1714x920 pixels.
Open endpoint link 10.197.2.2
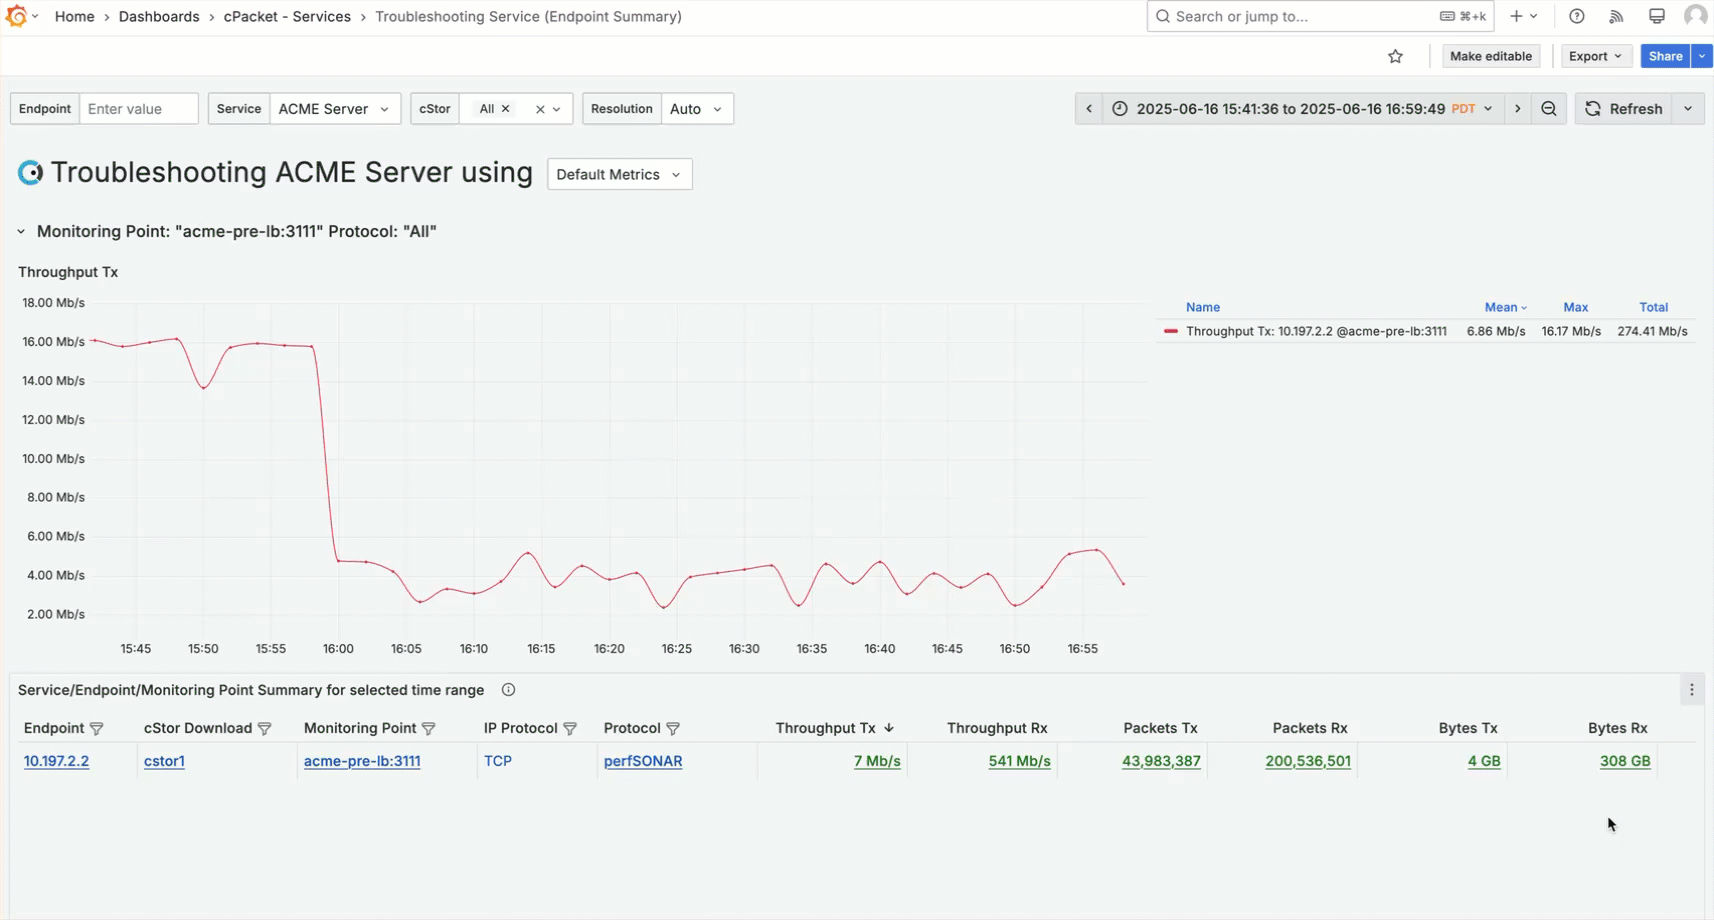56,761
